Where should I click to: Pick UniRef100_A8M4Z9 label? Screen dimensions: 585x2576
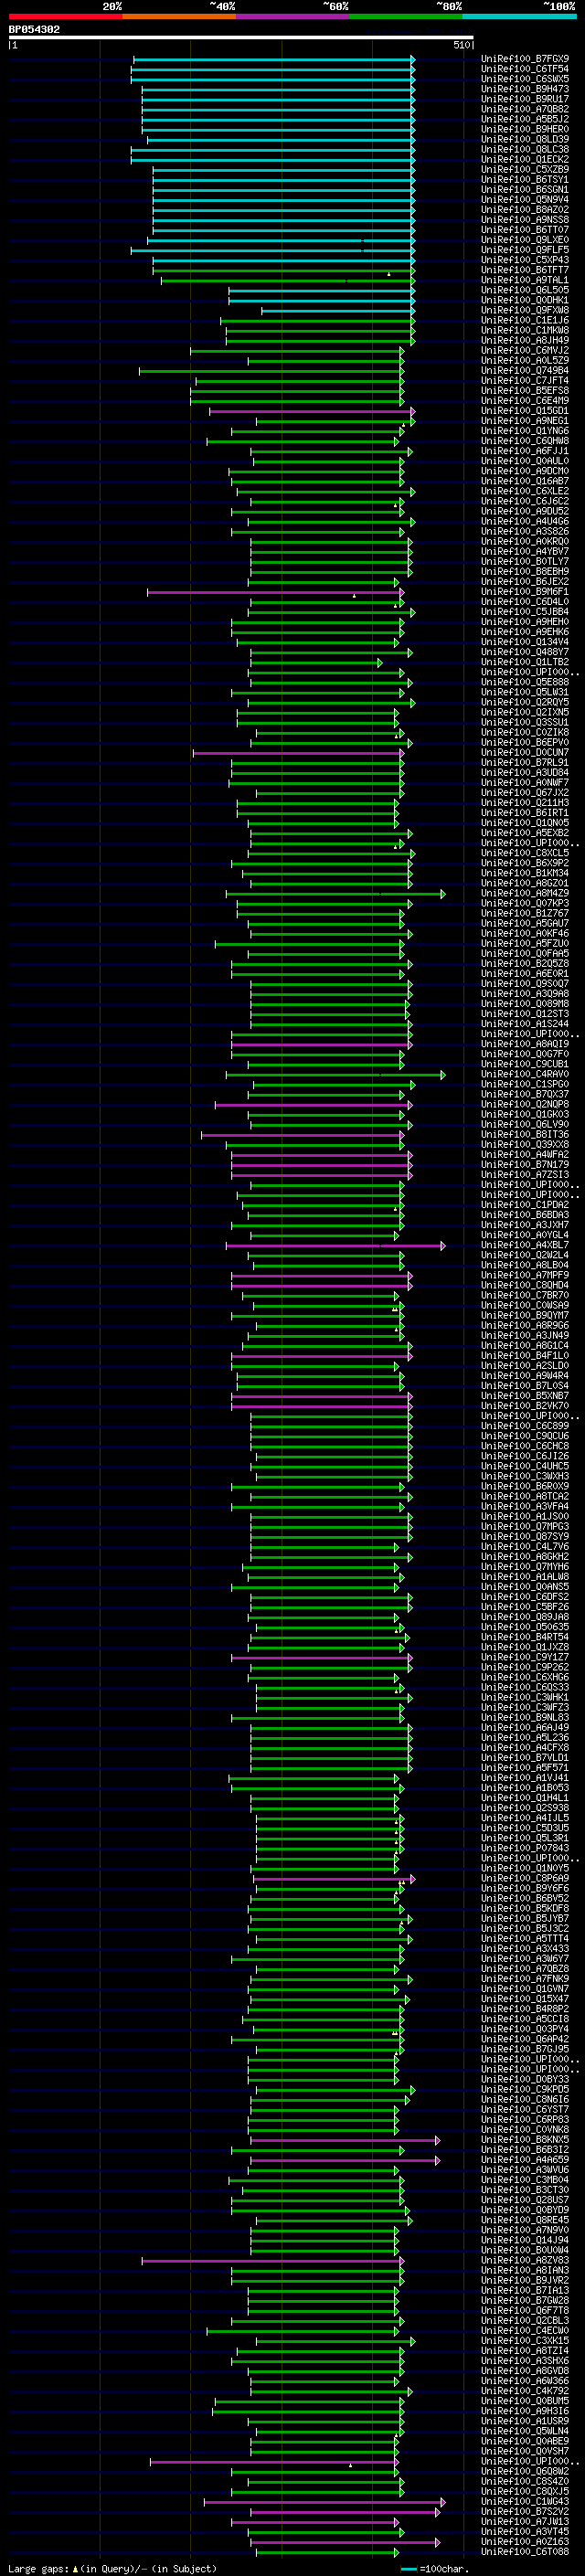(525, 893)
